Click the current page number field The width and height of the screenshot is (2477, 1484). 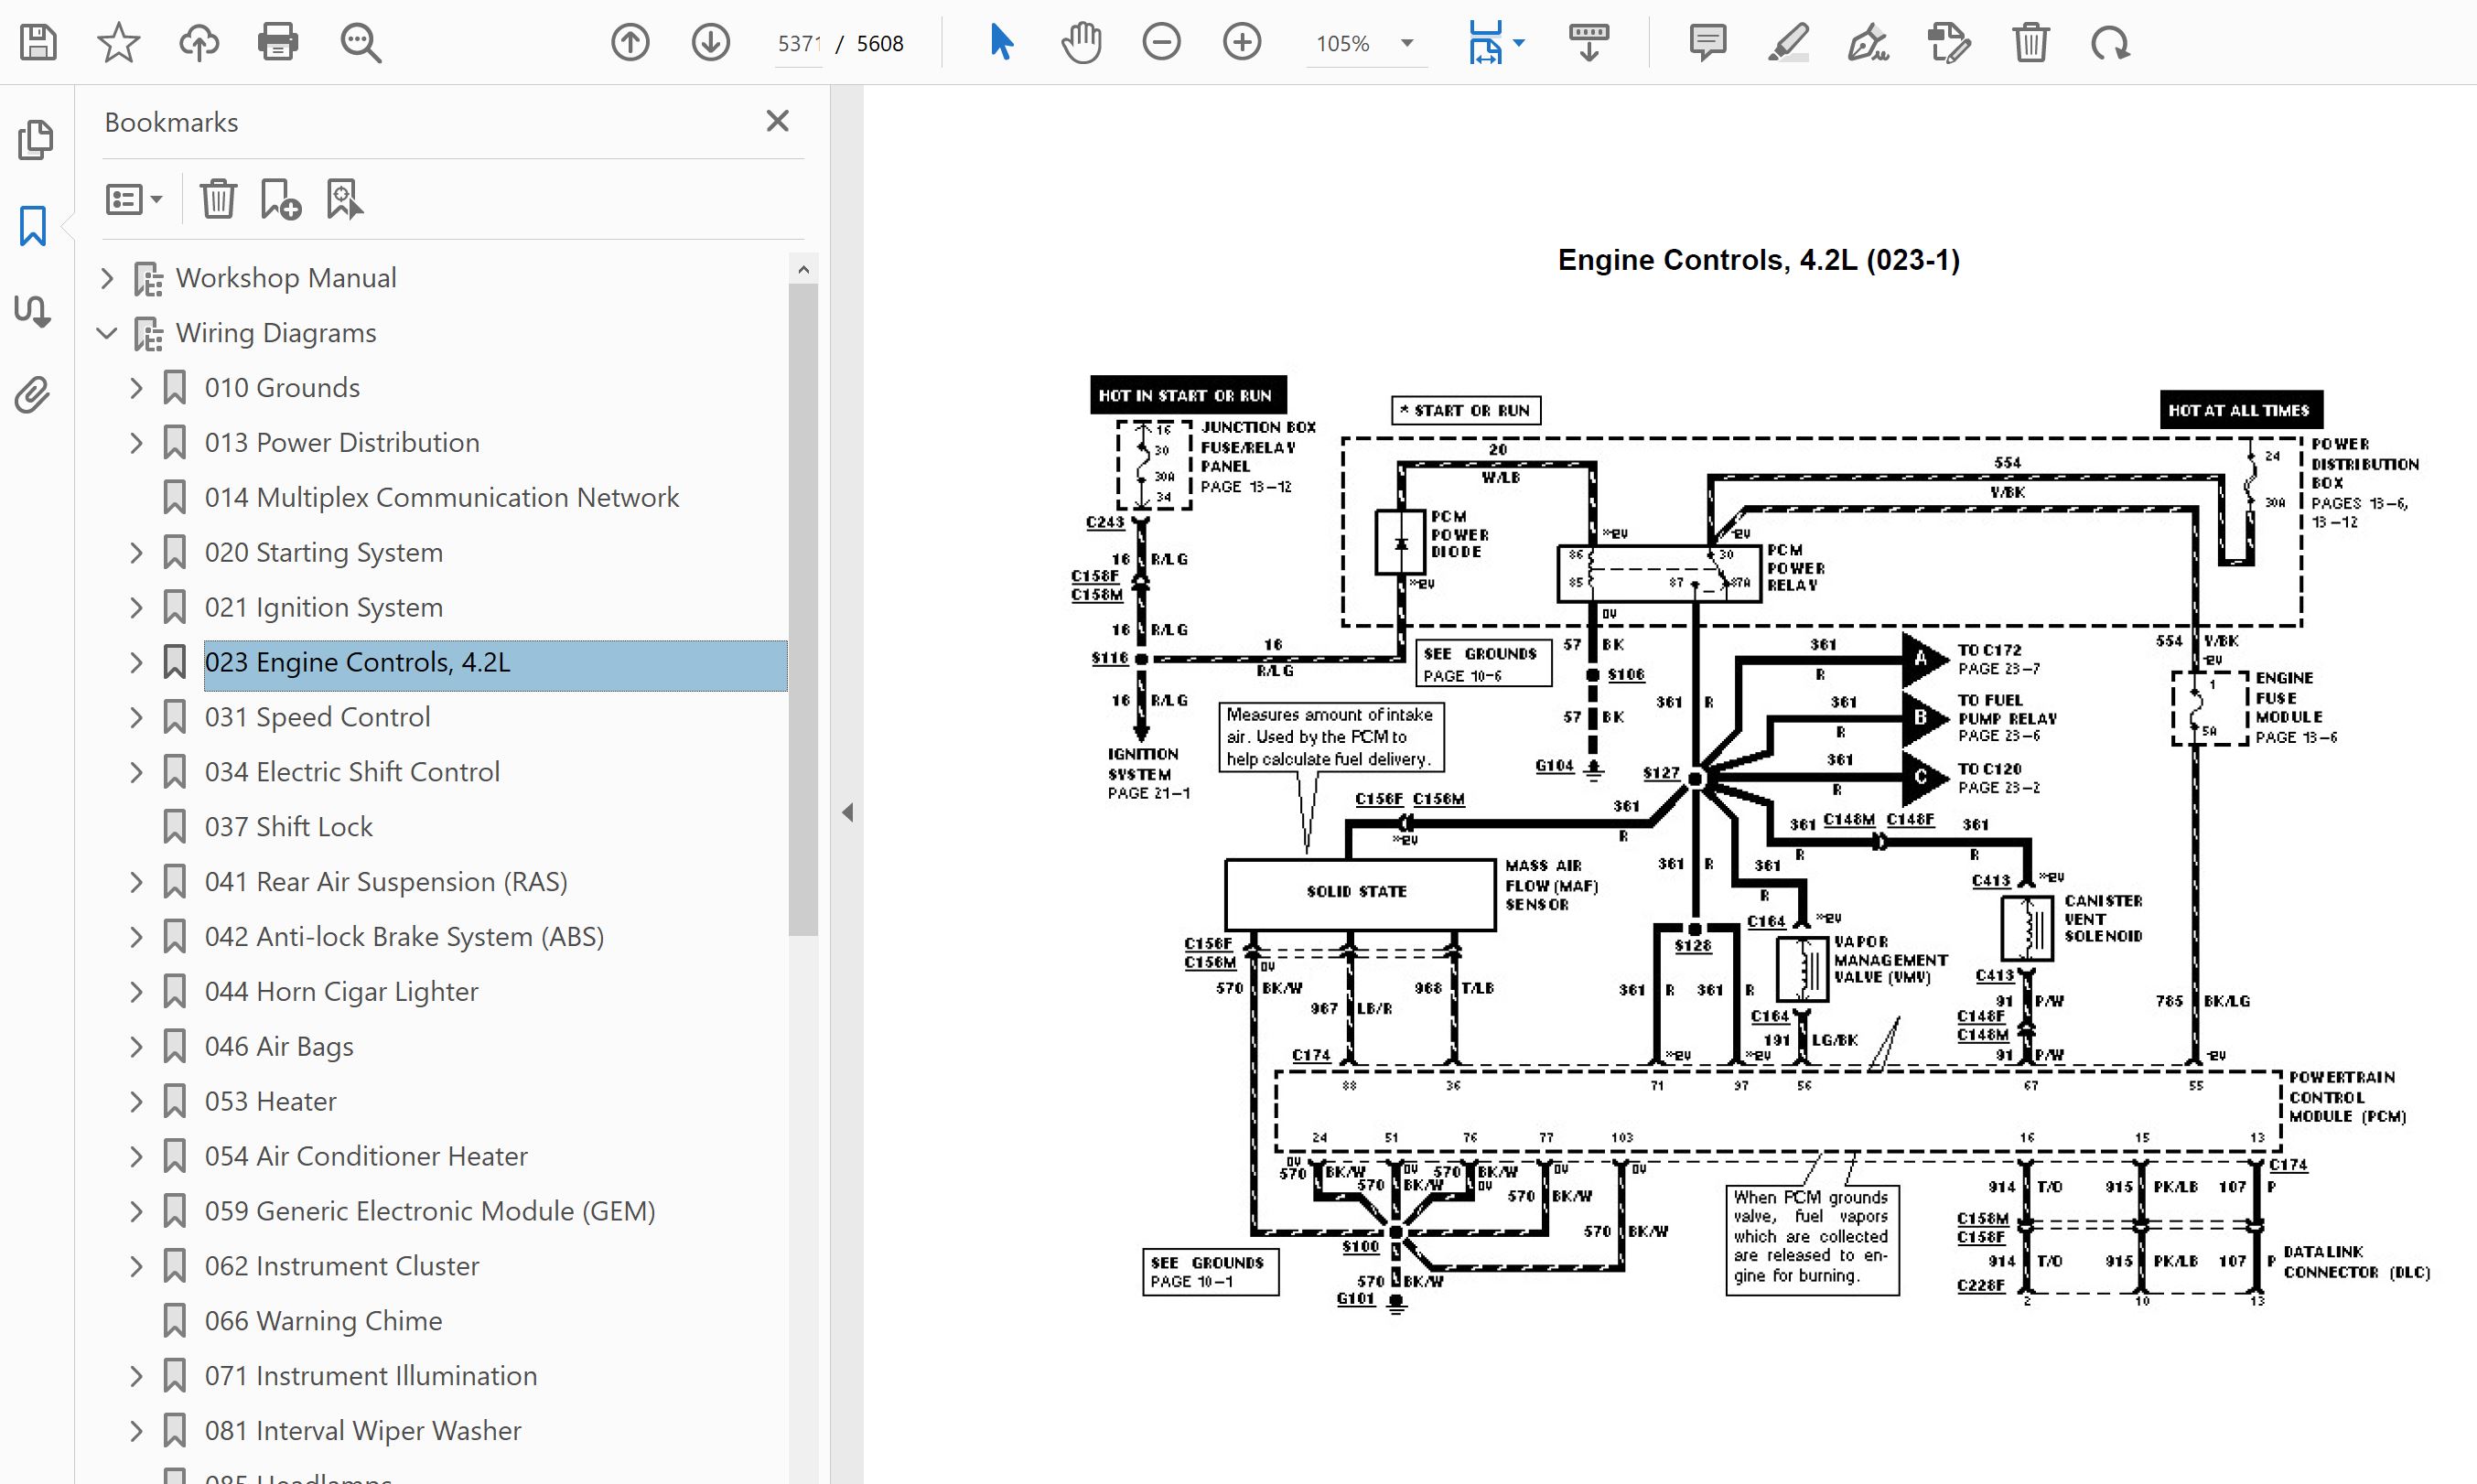pos(798,44)
